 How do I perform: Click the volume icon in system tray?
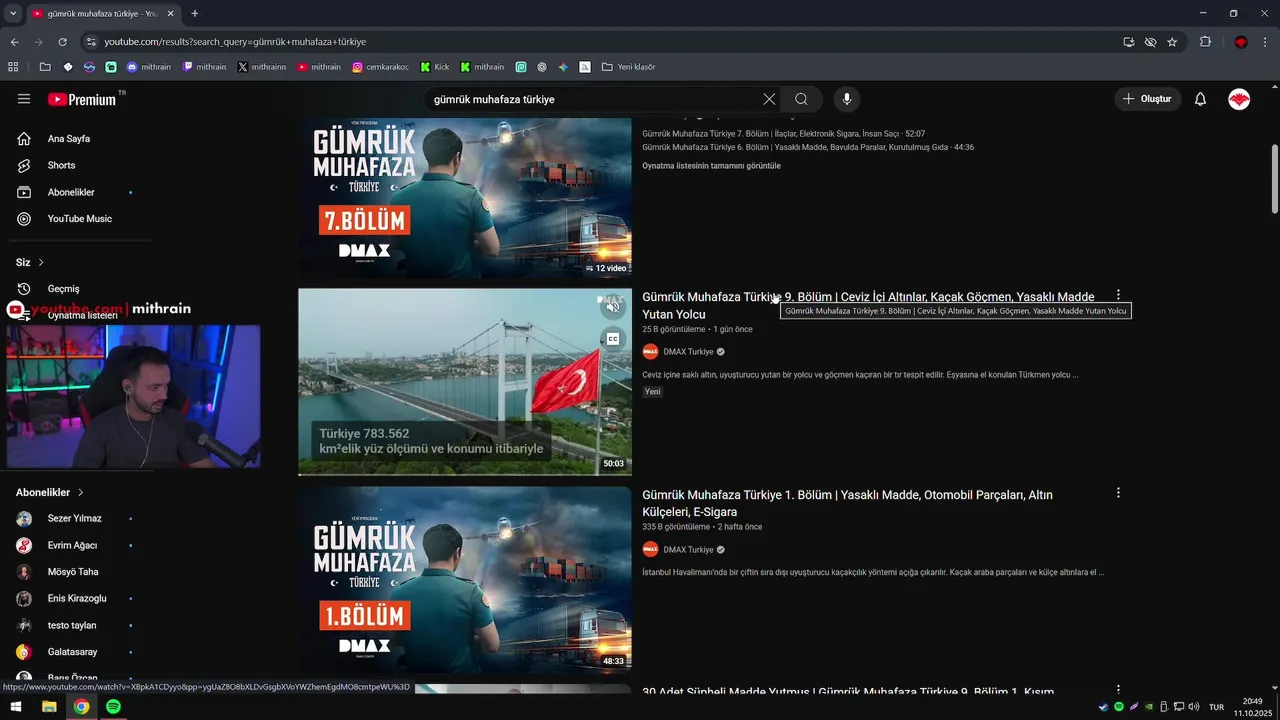(1194, 707)
